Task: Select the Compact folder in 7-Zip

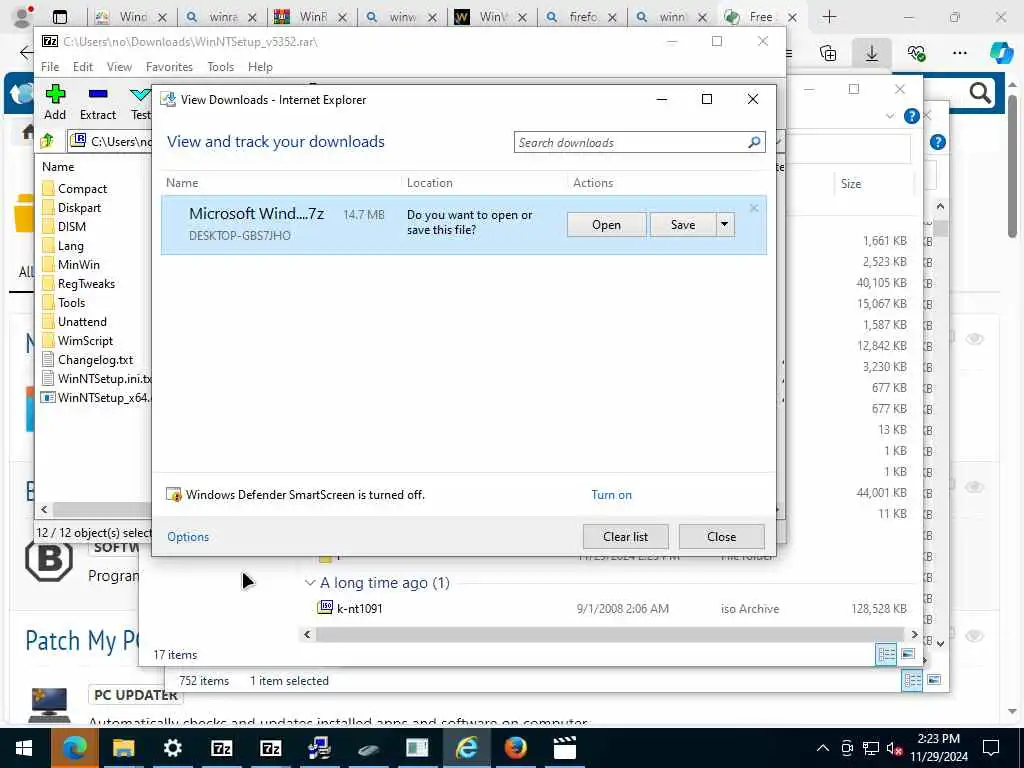Action: coord(82,189)
